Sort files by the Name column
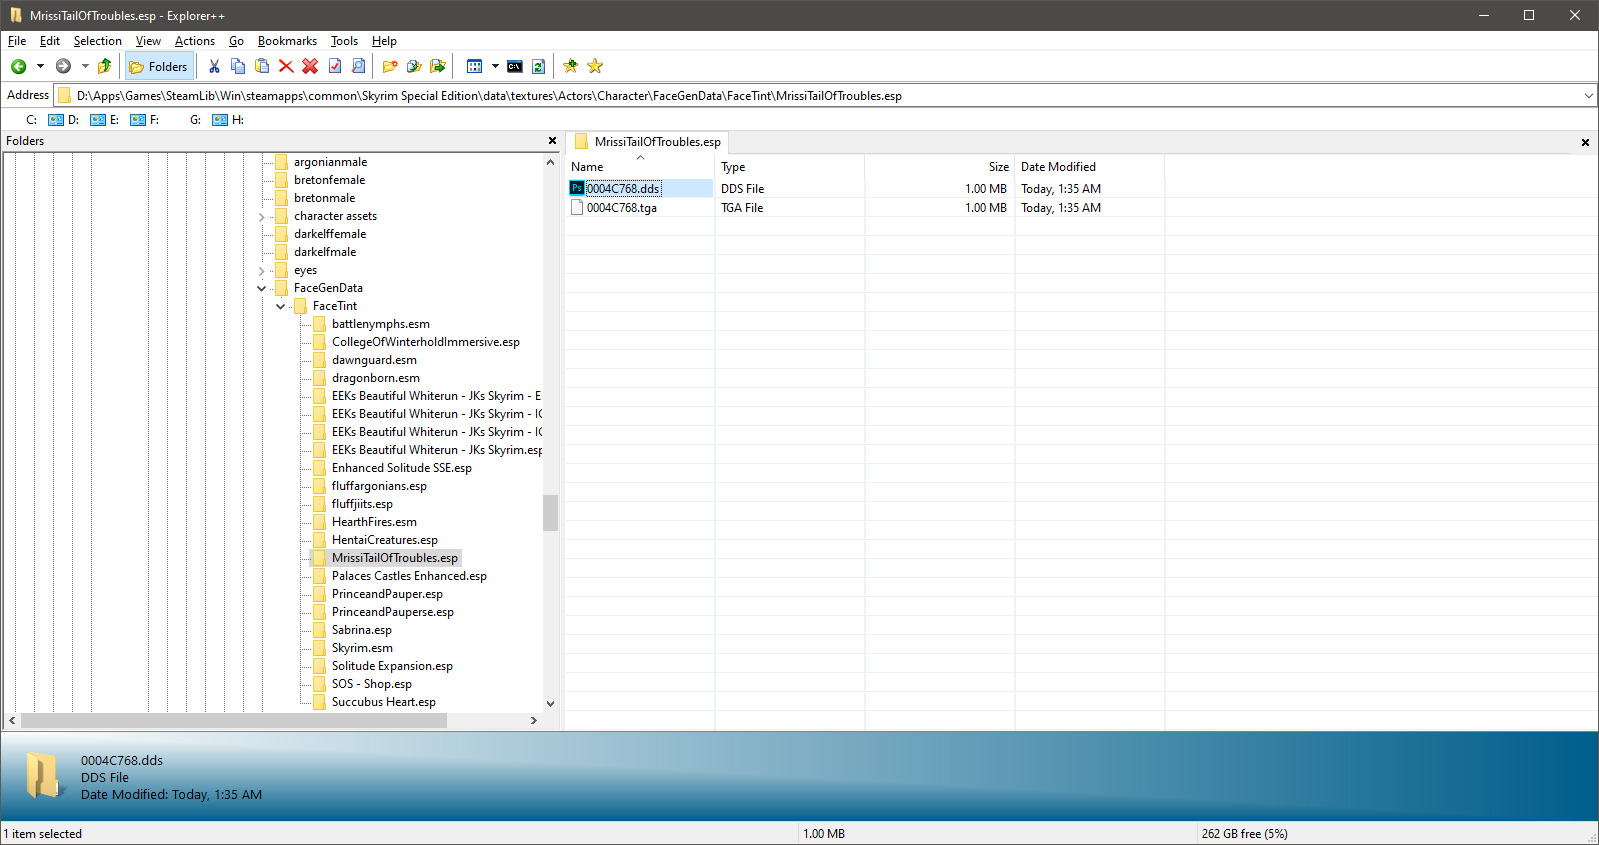Screen dimensions: 1599x845 coord(640,167)
